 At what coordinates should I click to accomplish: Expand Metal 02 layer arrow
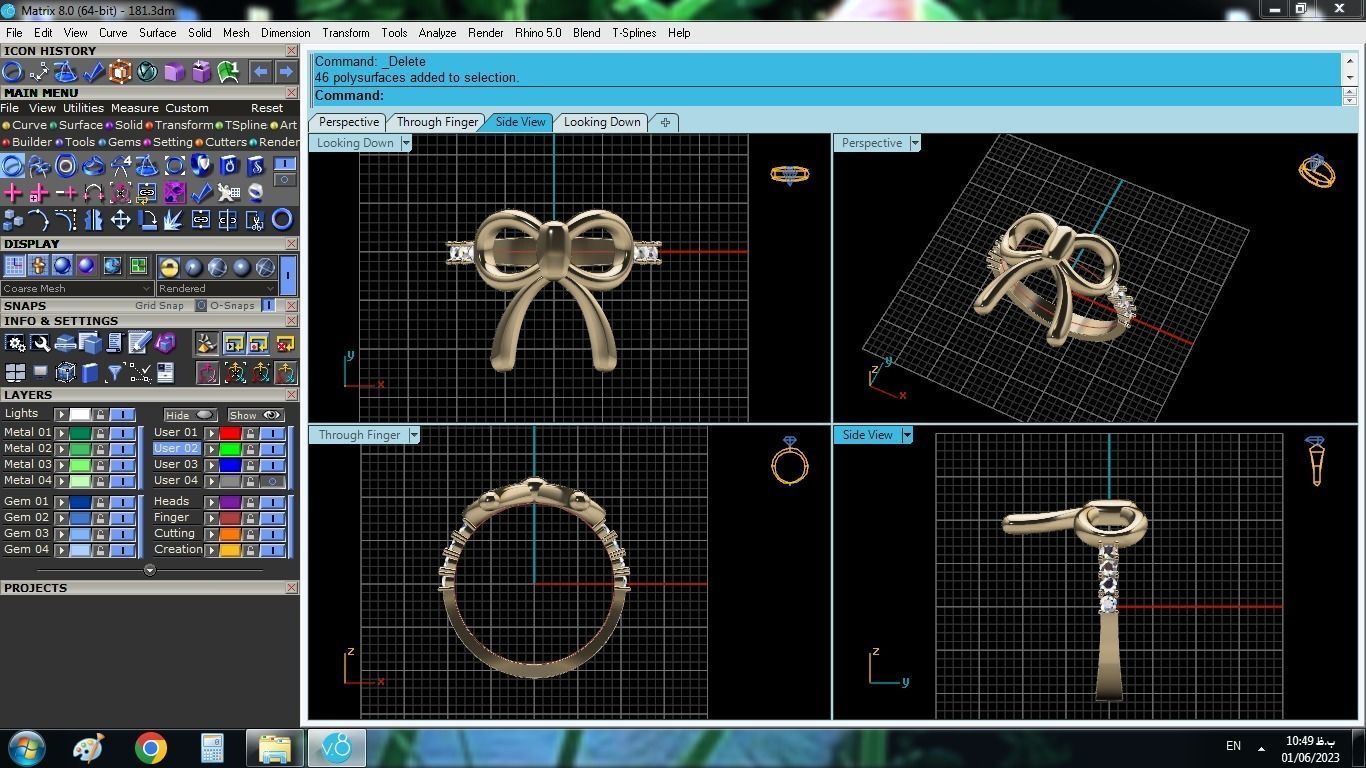click(x=61, y=449)
